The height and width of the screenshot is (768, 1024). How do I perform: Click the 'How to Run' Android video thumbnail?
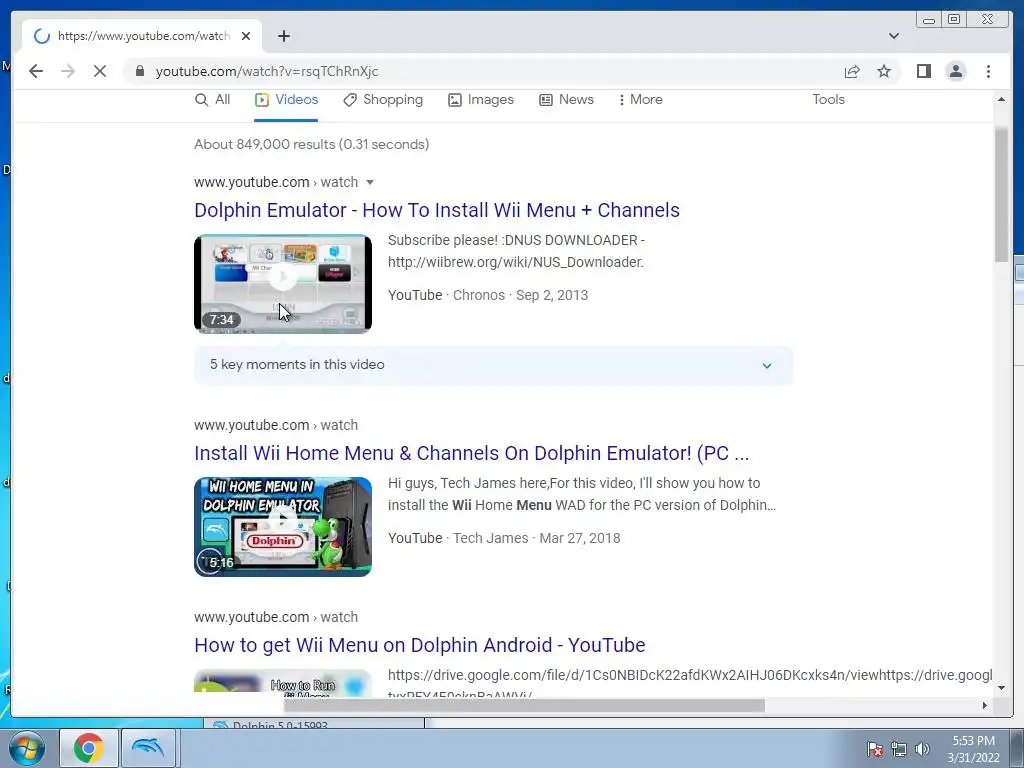pyautogui.click(x=283, y=682)
